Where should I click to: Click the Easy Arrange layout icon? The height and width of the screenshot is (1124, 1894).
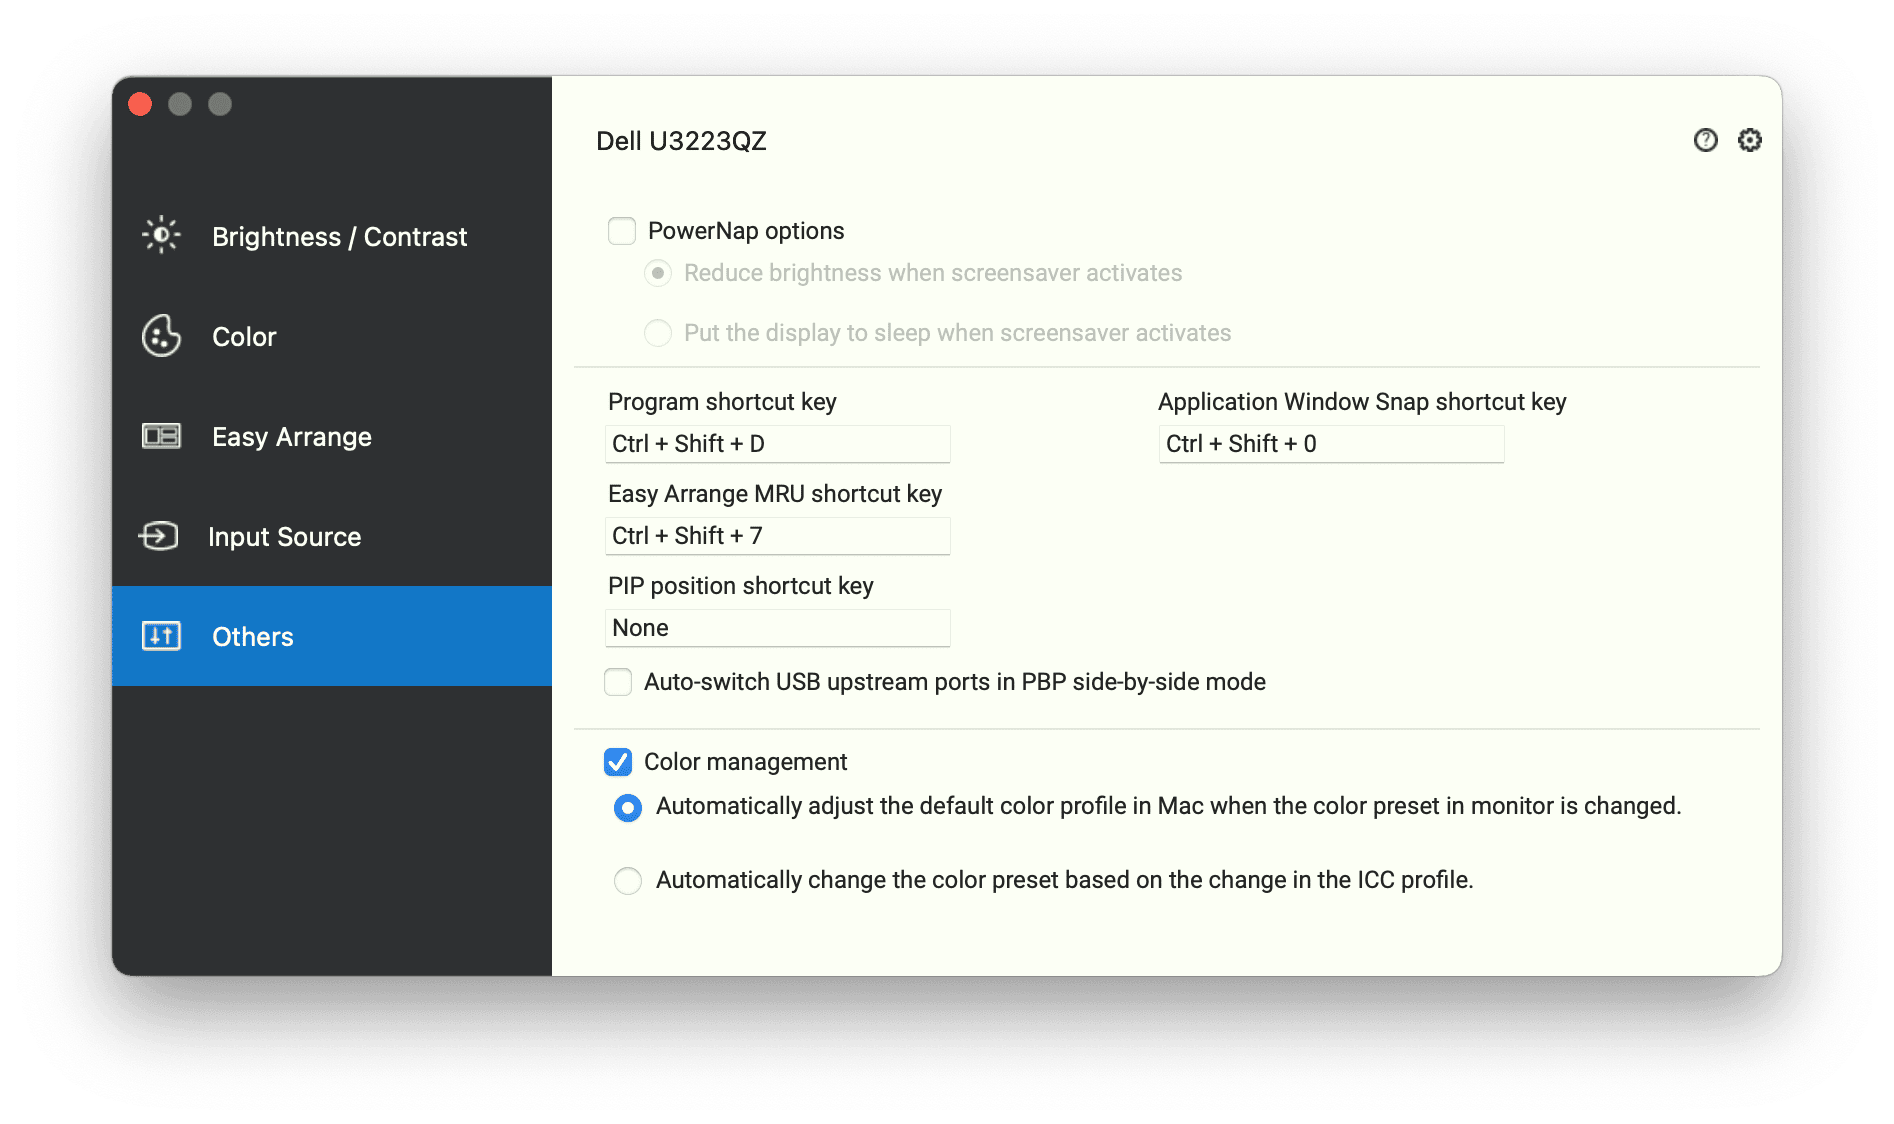[x=161, y=436]
